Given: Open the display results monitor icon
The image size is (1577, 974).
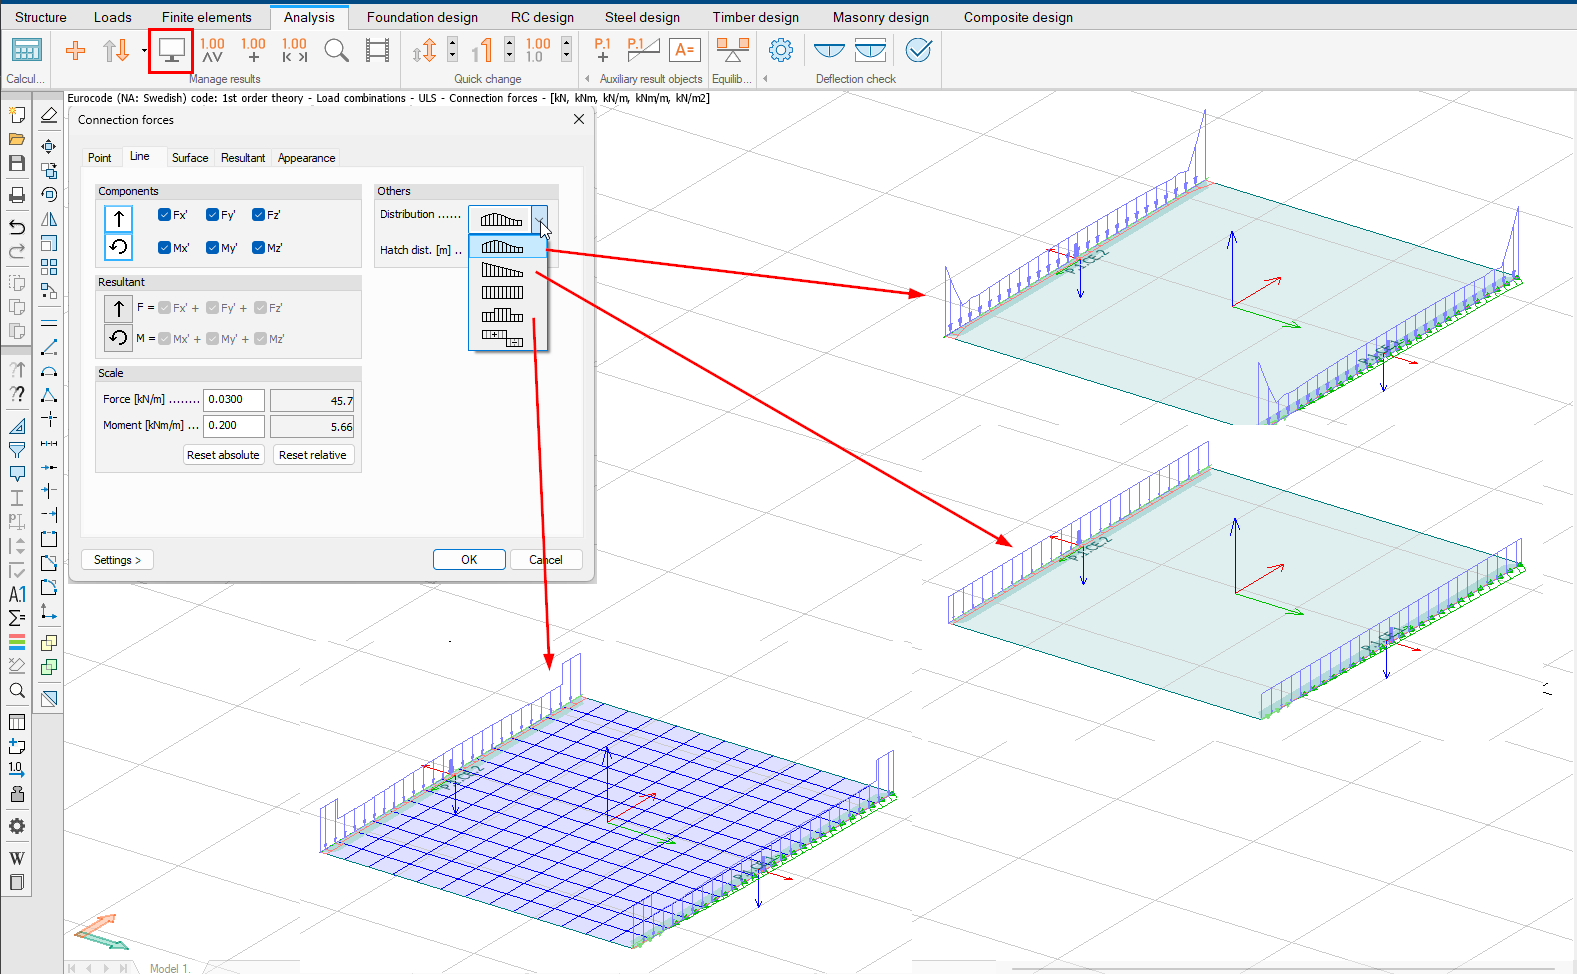Looking at the screenshot, I should [171, 50].
